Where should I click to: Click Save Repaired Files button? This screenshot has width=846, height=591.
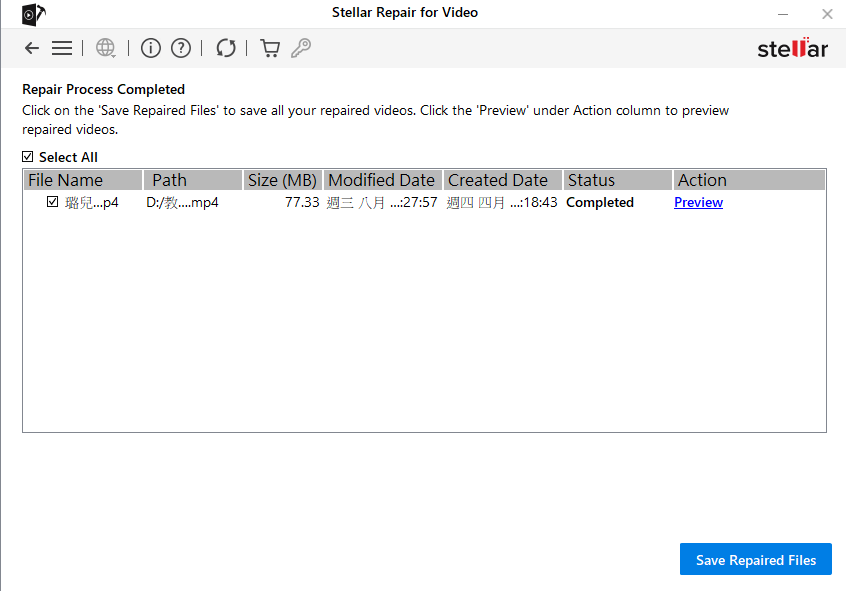point(756,560)
